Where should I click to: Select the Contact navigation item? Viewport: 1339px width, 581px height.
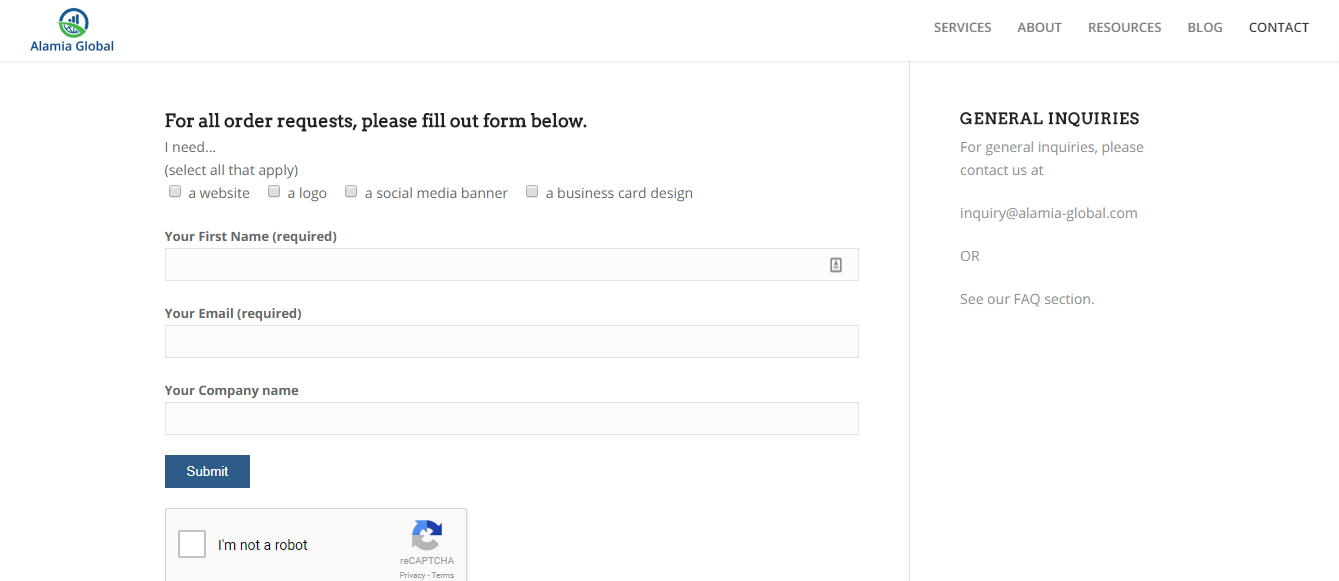coord(1278,28)
